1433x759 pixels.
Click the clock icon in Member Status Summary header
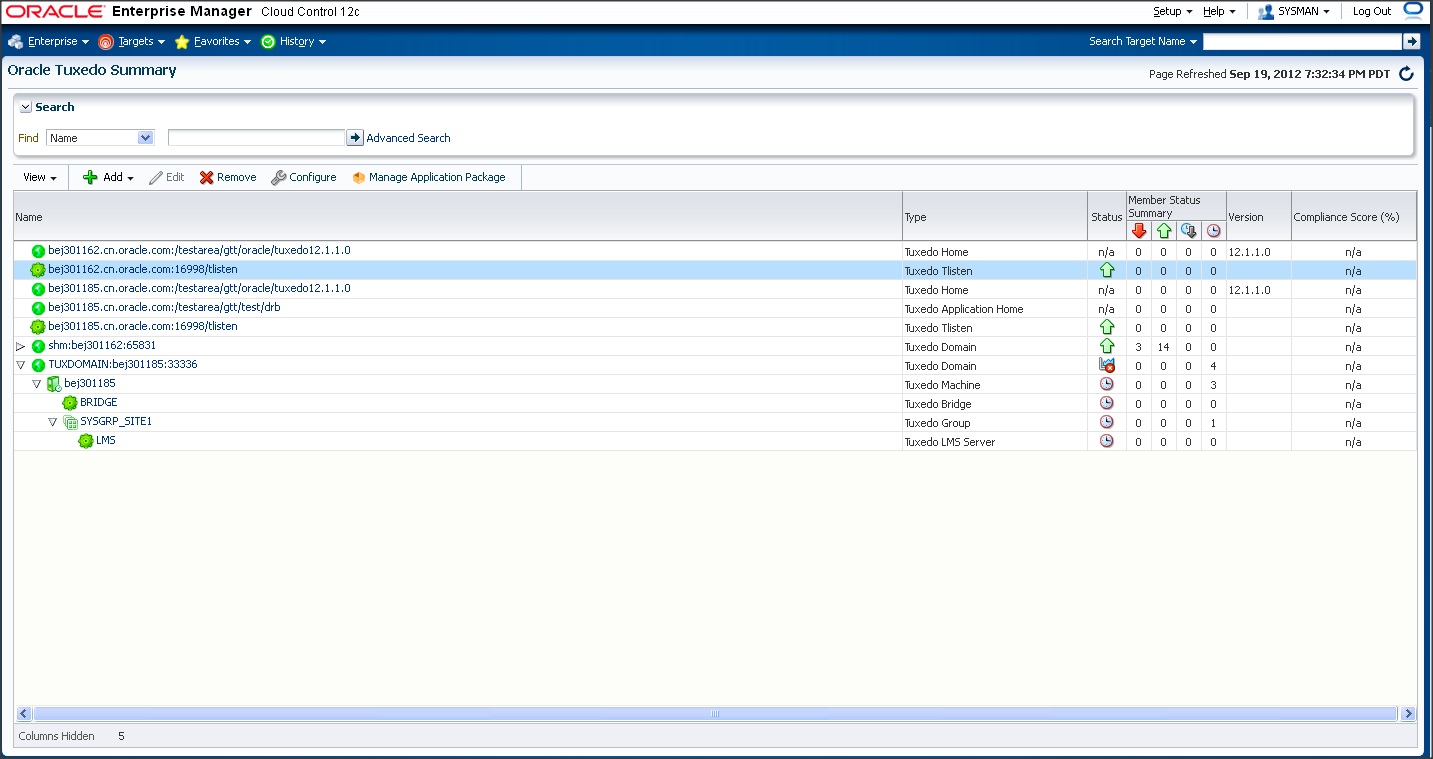click(1212, 230)
